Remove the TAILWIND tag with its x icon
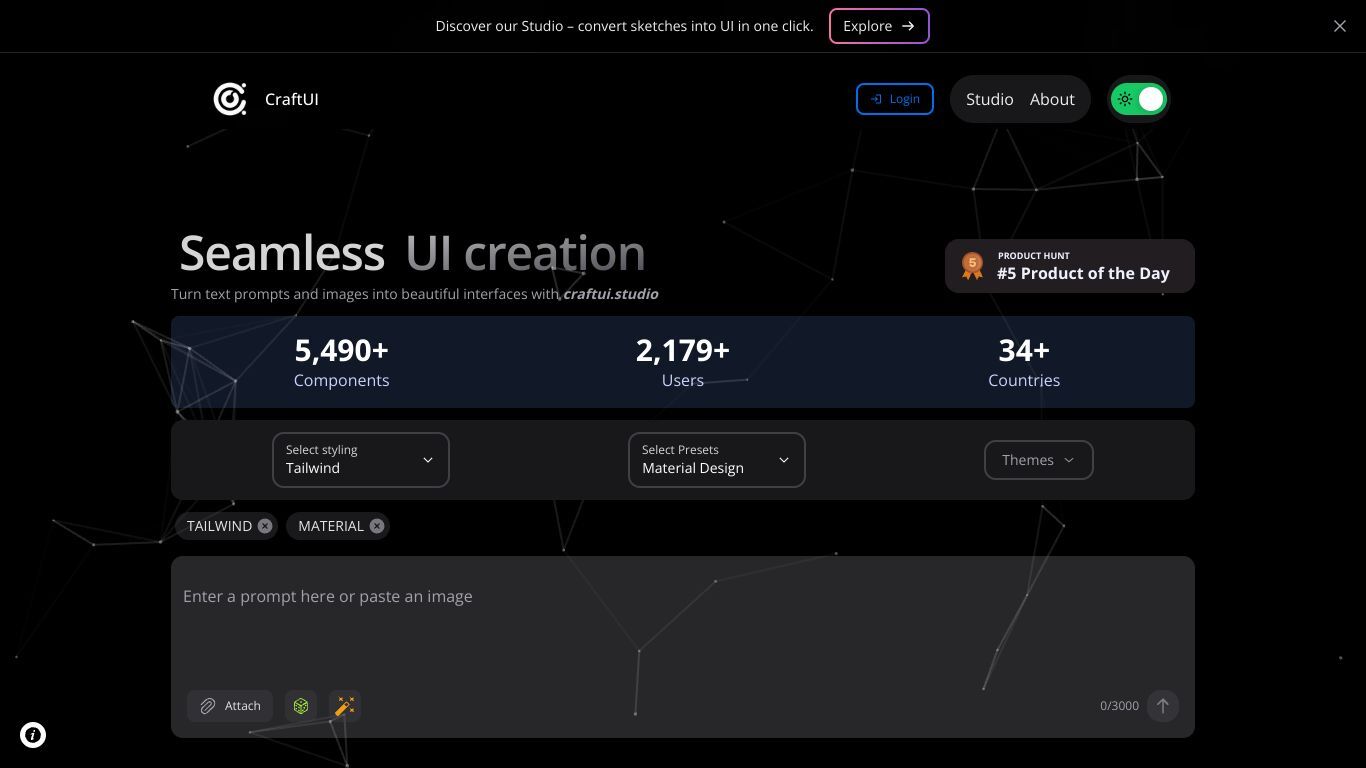1366x768 pixels. pos(265,526)
